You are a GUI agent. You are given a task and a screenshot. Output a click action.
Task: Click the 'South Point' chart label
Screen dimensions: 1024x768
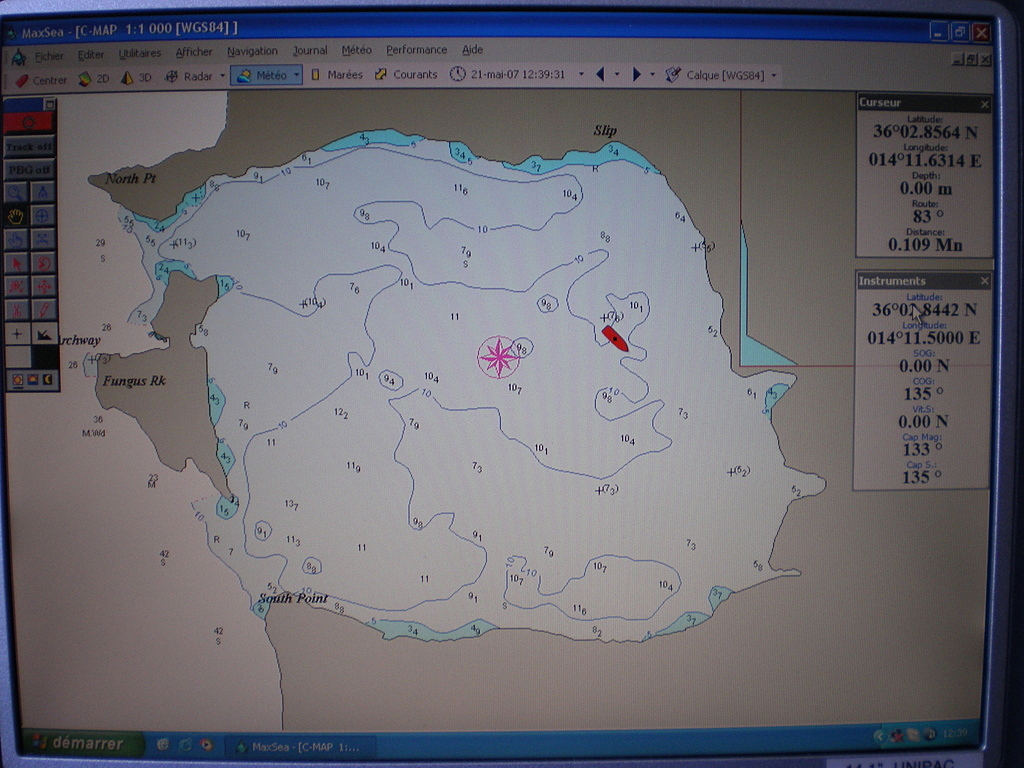click(293, 598)
